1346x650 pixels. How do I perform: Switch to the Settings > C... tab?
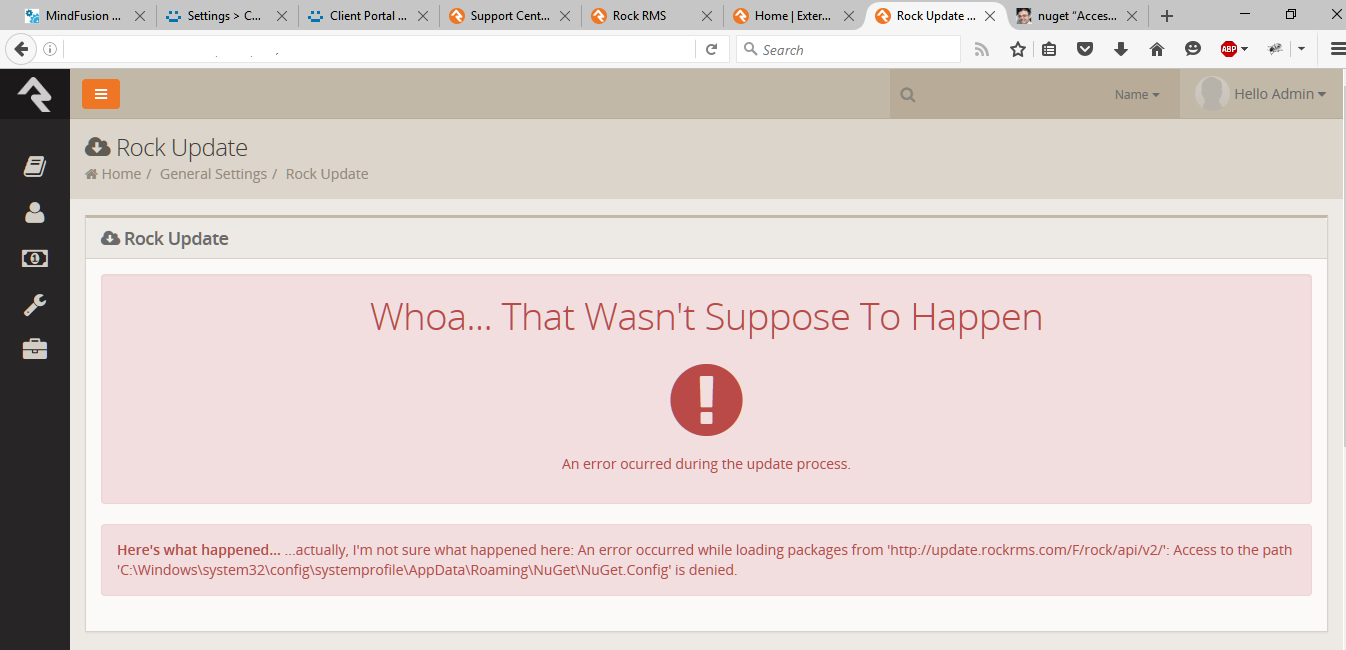(225, 16)
